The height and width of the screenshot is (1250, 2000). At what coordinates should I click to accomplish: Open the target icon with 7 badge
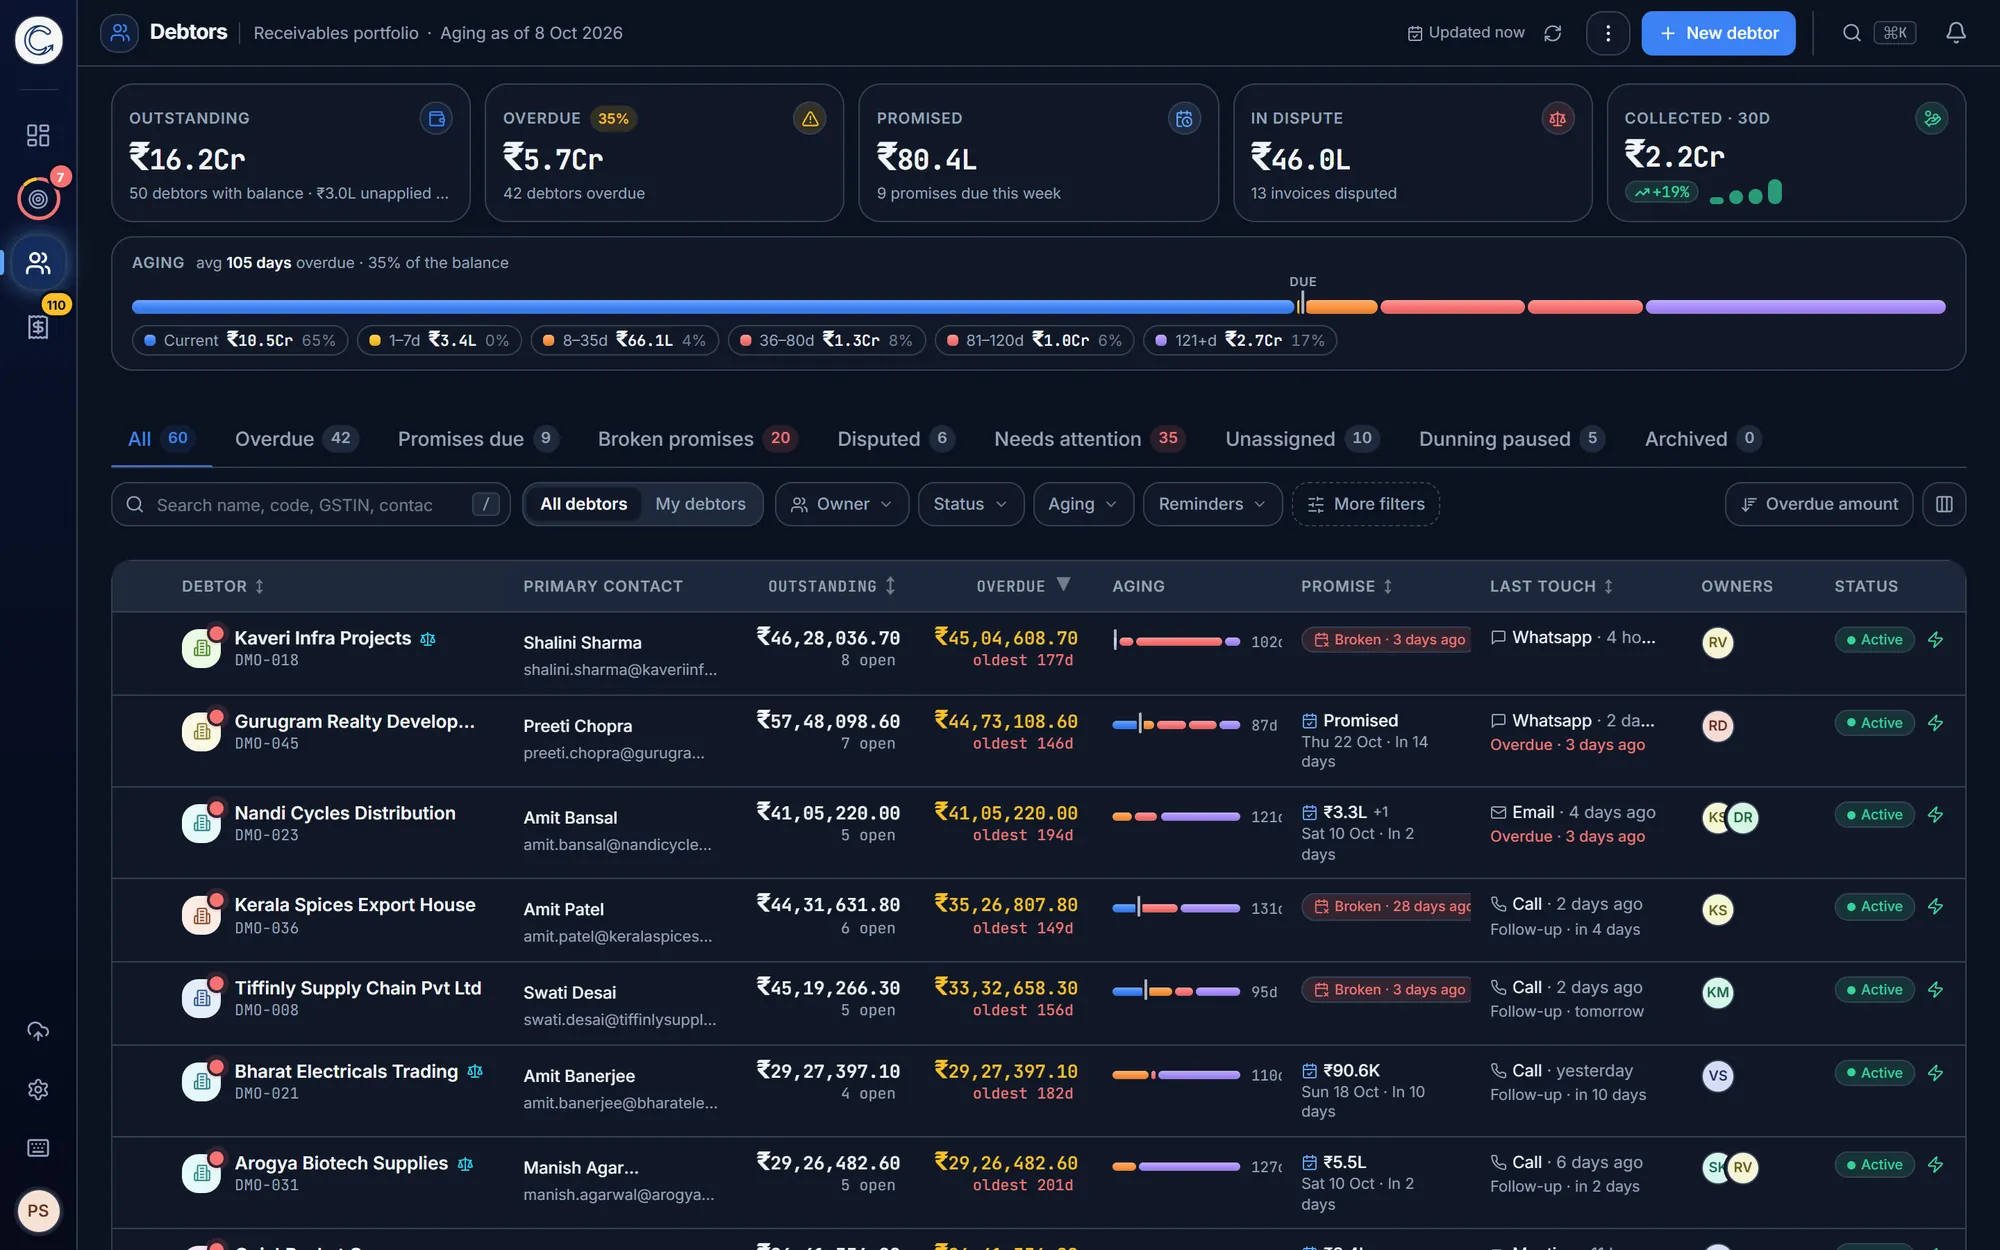pos(38,199)
